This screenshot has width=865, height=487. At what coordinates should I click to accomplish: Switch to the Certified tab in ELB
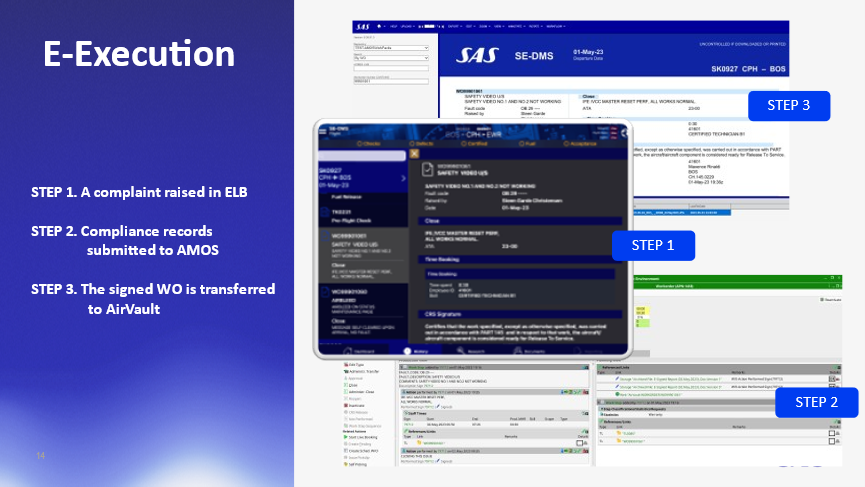(x=474, y=144)
